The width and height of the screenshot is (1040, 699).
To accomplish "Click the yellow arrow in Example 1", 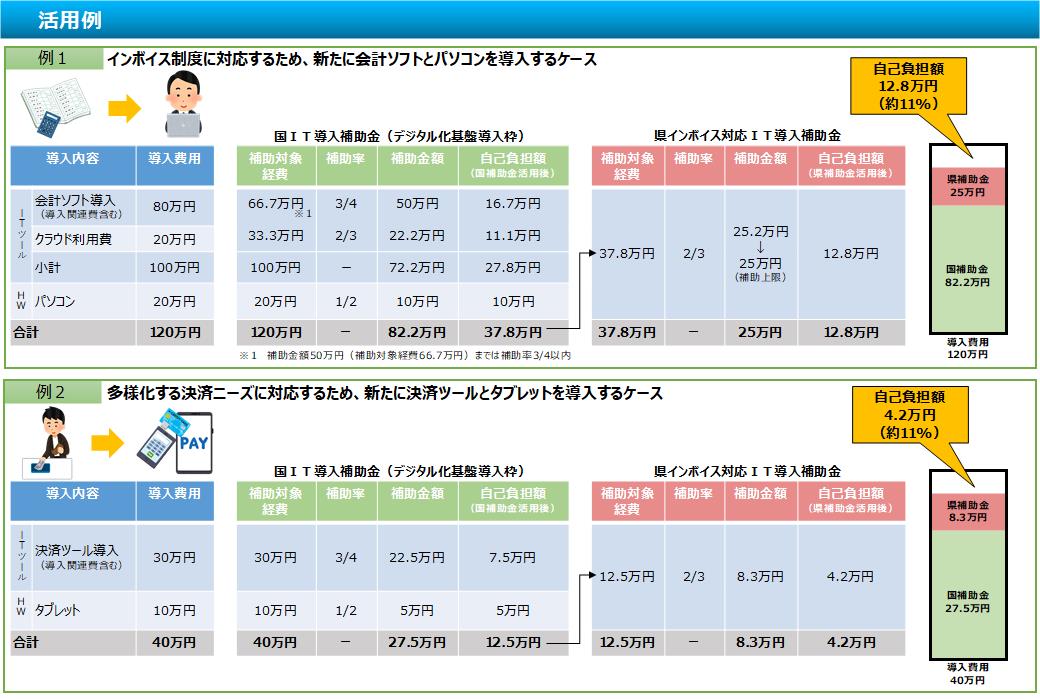I will 124,109.
